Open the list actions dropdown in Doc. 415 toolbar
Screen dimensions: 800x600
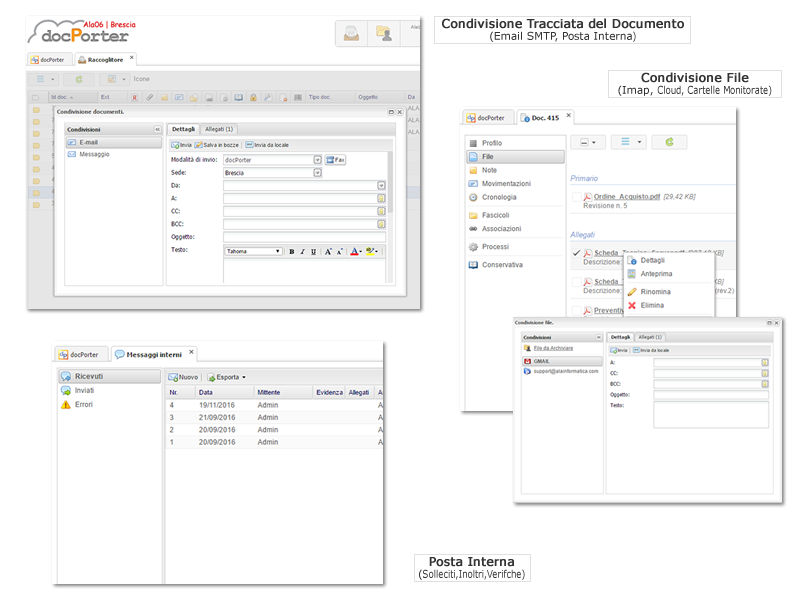click(x=629, y=142)
